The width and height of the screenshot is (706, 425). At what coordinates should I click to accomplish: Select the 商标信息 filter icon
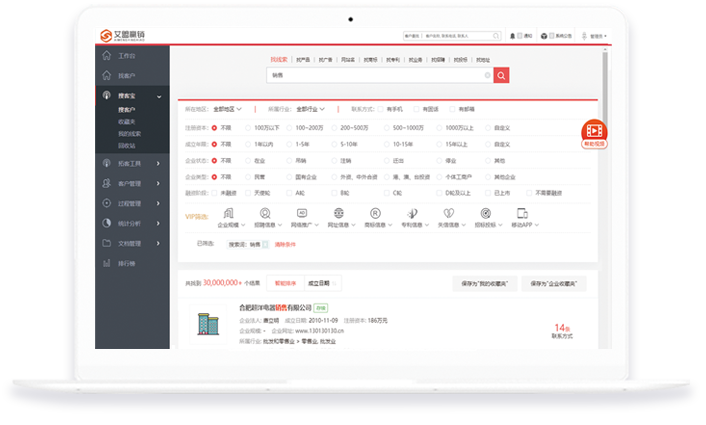coord(375,214)
